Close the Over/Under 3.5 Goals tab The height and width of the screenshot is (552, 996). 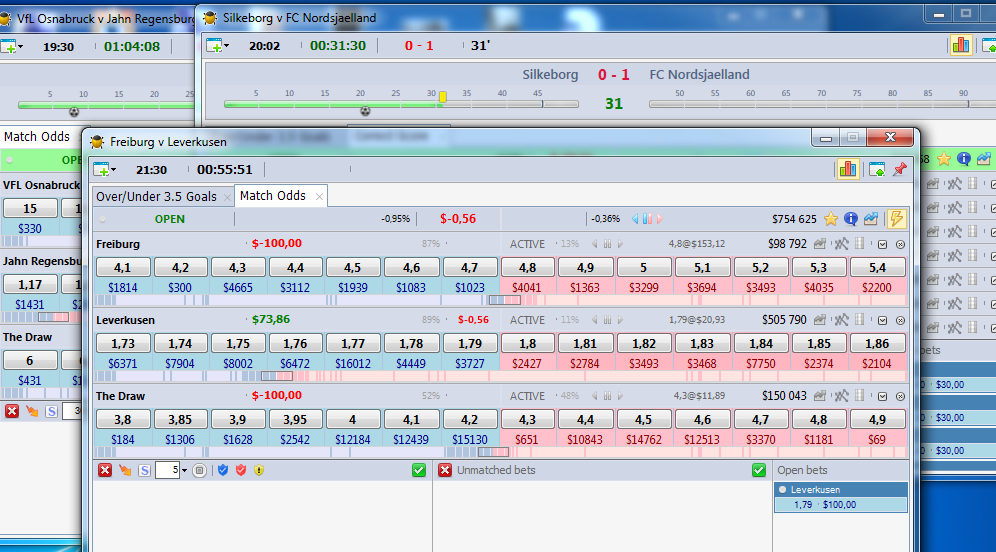point(227,198)
